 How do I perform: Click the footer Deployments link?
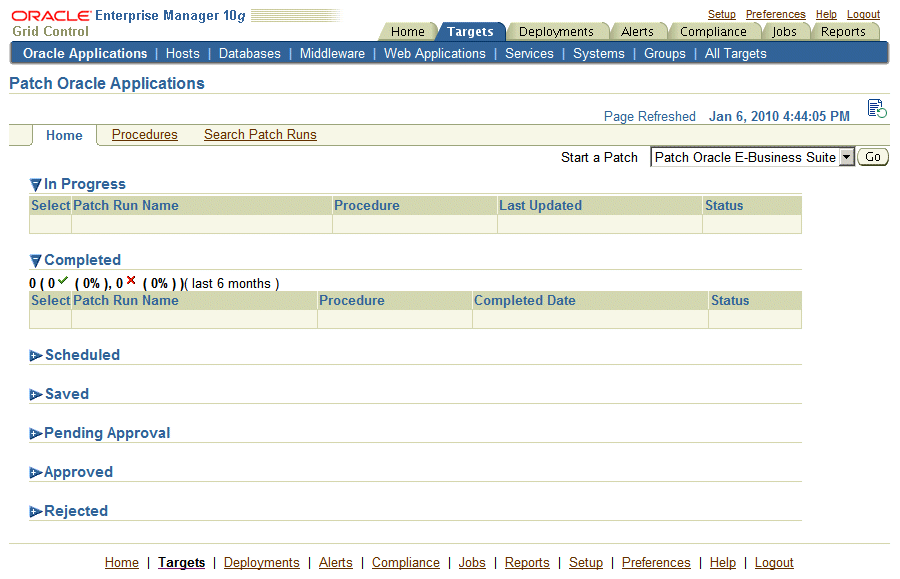[x=262, y=562]
